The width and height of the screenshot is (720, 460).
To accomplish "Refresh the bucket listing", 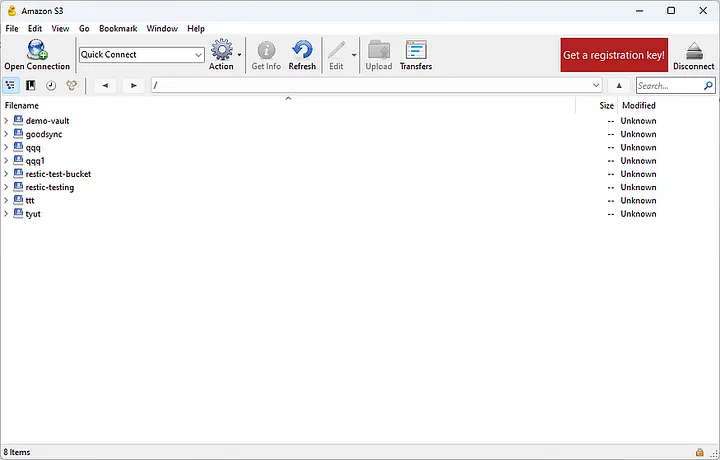I will pyautogui.click(x=302, y=55).
